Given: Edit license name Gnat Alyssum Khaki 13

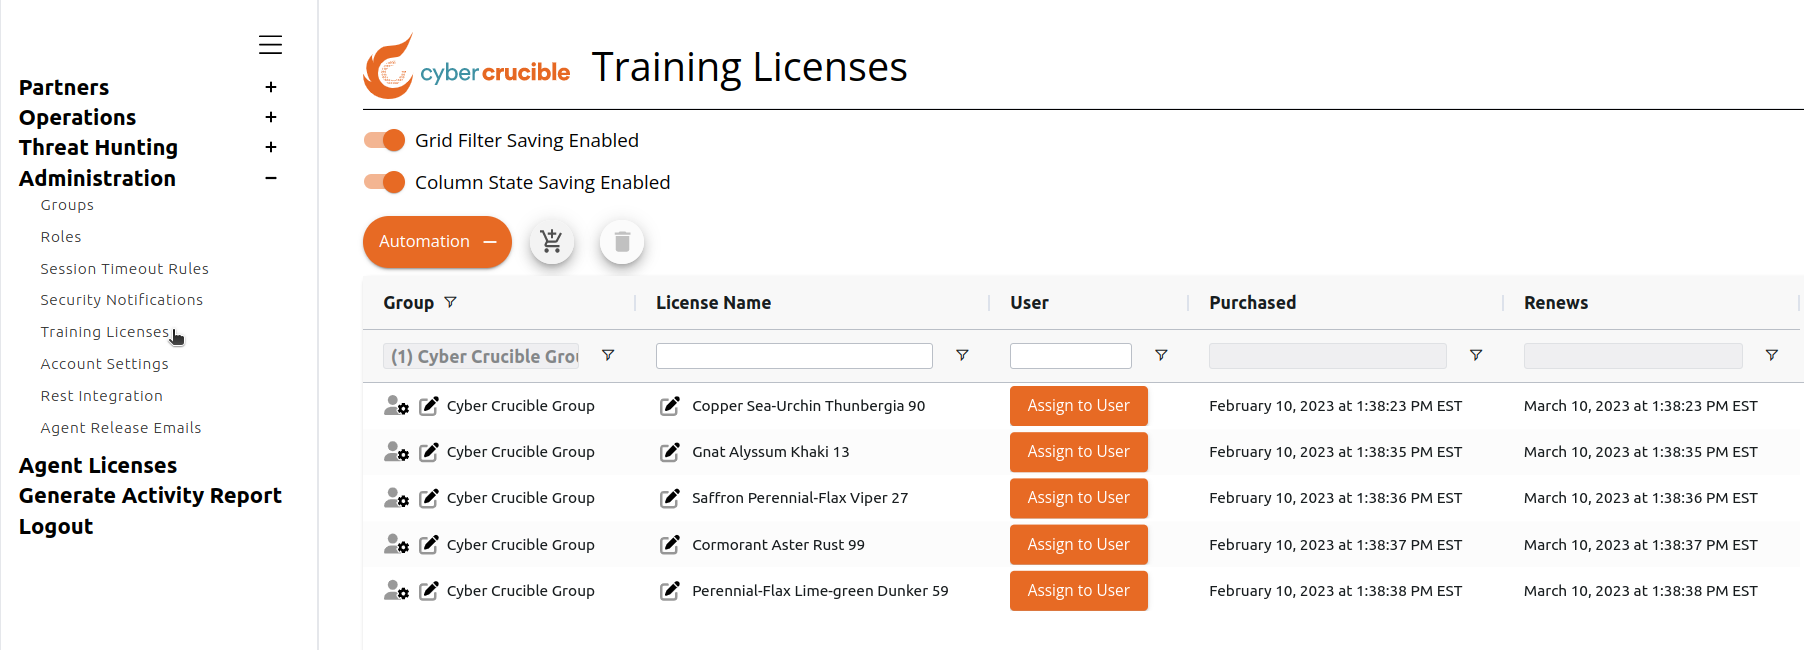Looking at the screenshot, I should click(670, 452).
